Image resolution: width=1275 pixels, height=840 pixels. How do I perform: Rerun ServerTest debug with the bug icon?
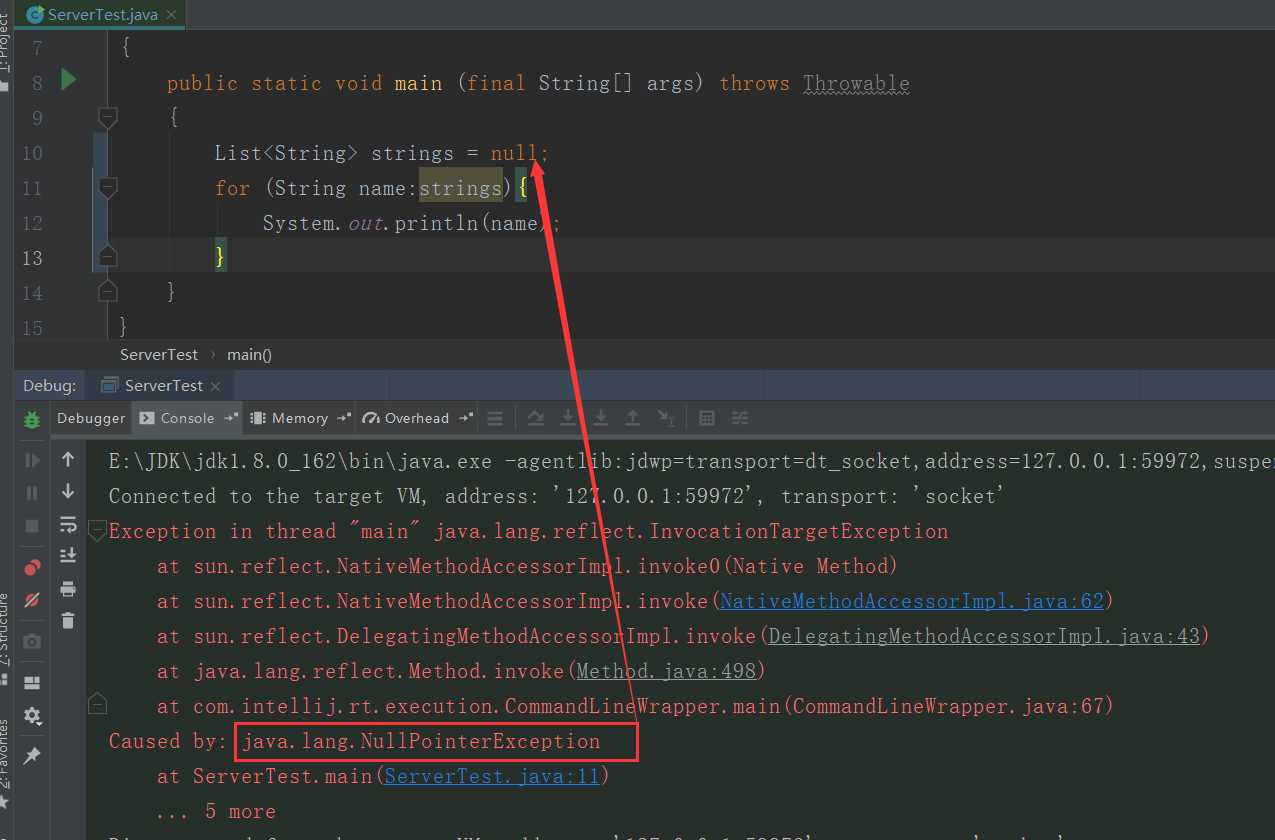point(32,420)
